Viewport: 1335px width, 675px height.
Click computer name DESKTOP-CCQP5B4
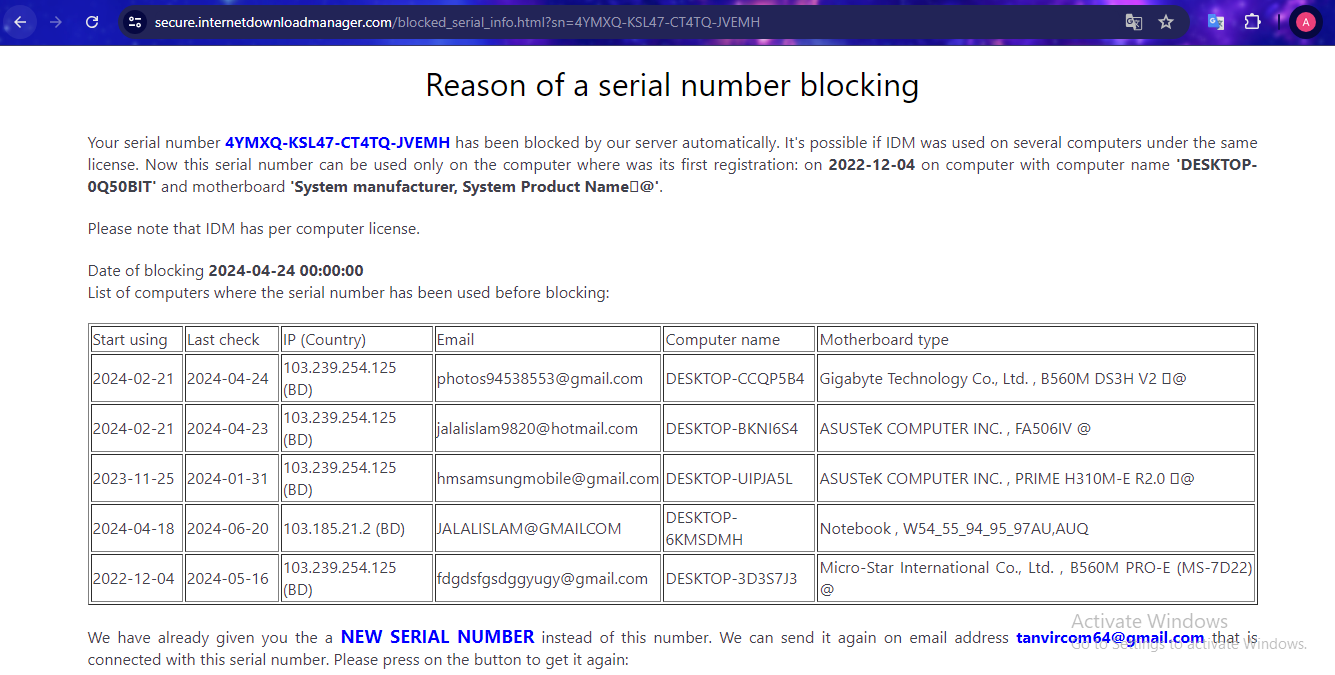[735, 378]
